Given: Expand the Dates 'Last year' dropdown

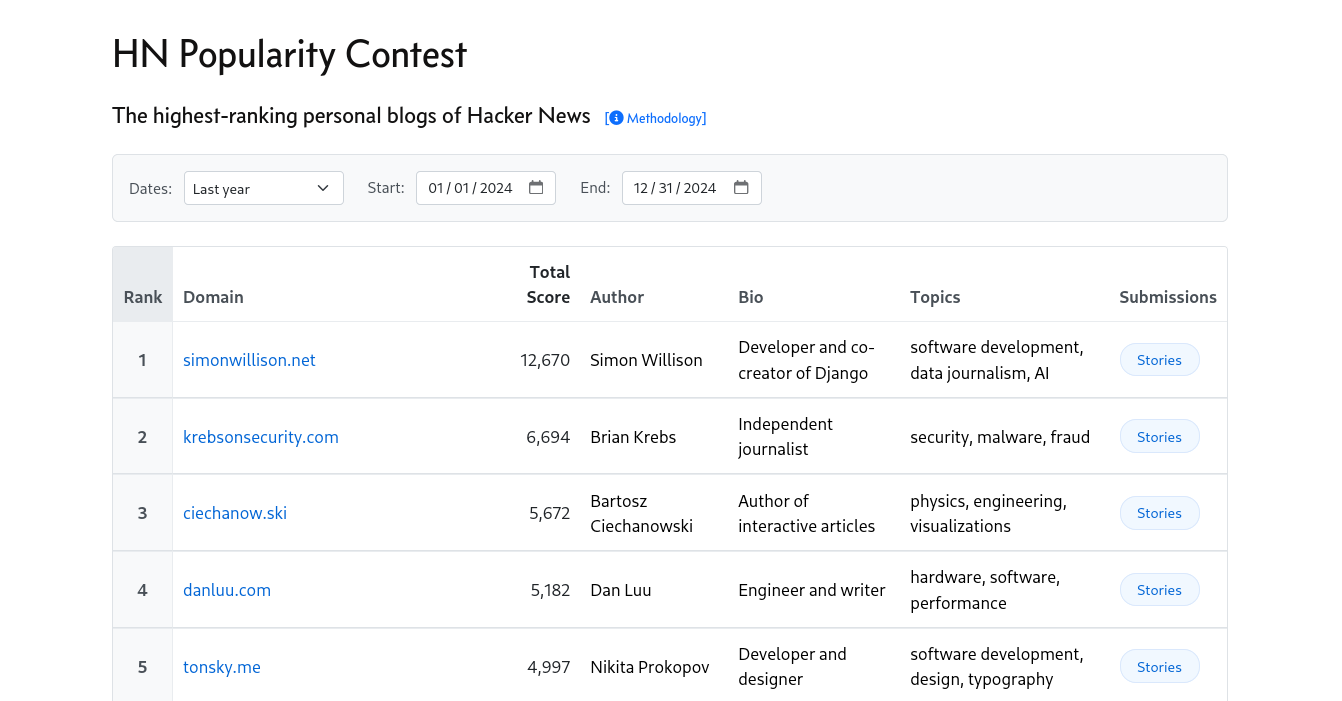Looking at the screenshot, I should 263,188.
